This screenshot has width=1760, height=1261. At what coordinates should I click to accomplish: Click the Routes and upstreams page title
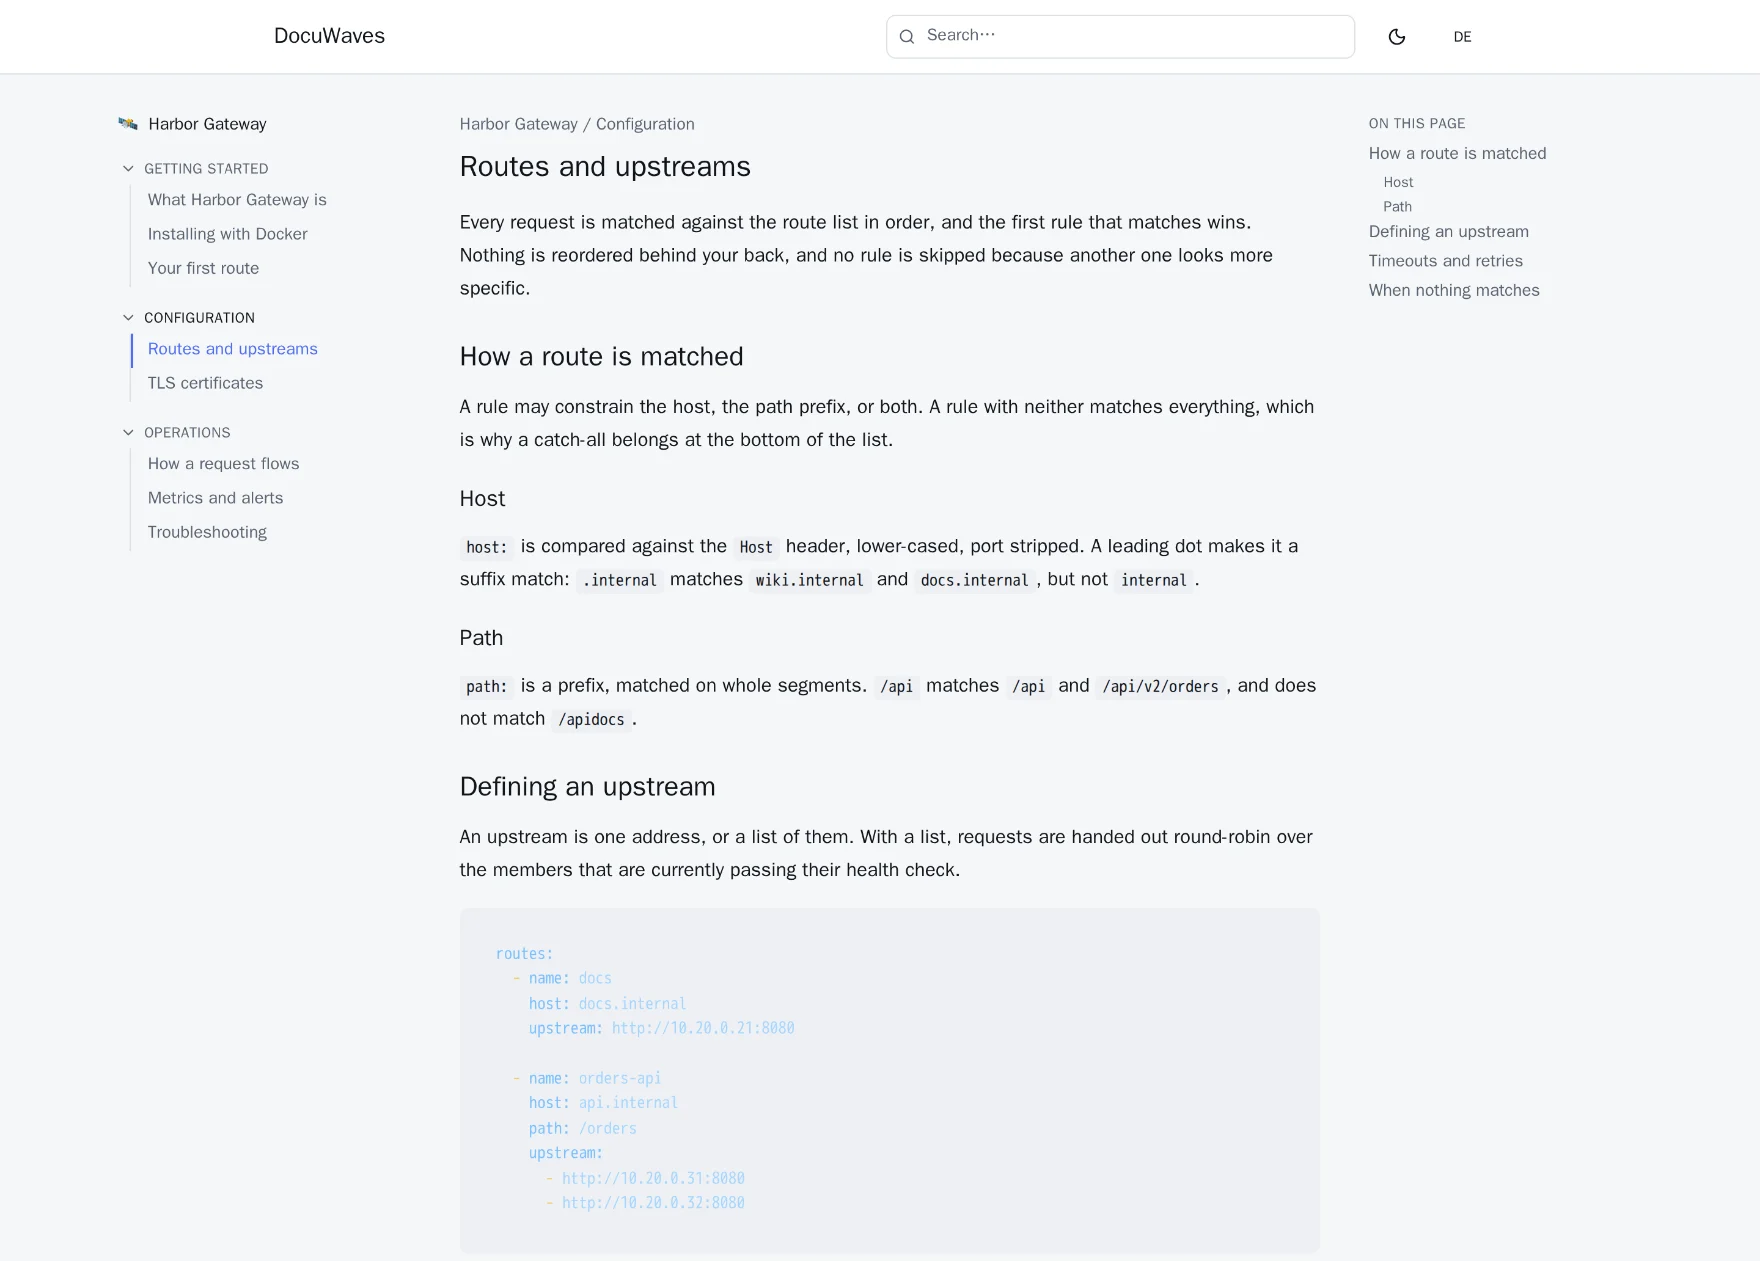click(x=605, y=166)
